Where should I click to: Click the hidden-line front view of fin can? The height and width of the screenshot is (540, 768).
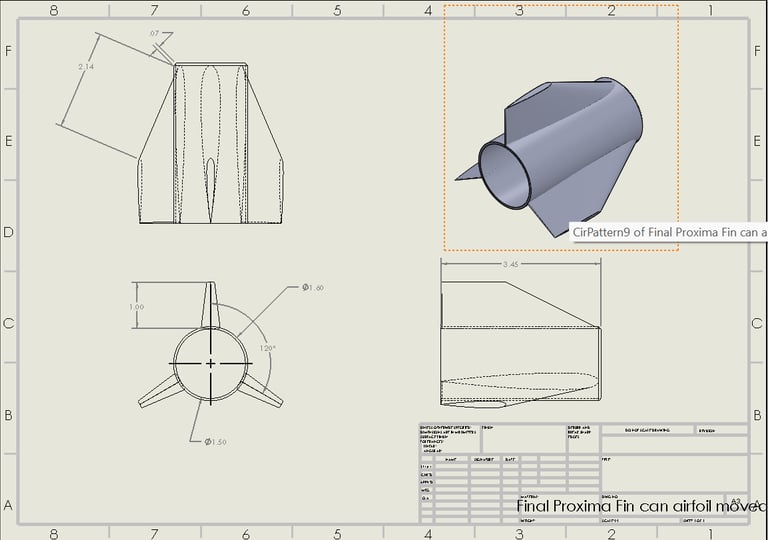point(211,143)
